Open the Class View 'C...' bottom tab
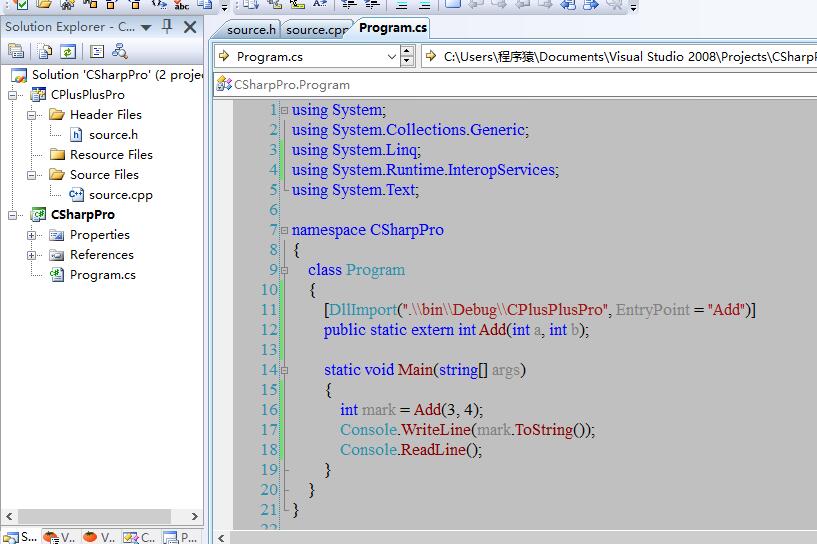 (139, 537)
